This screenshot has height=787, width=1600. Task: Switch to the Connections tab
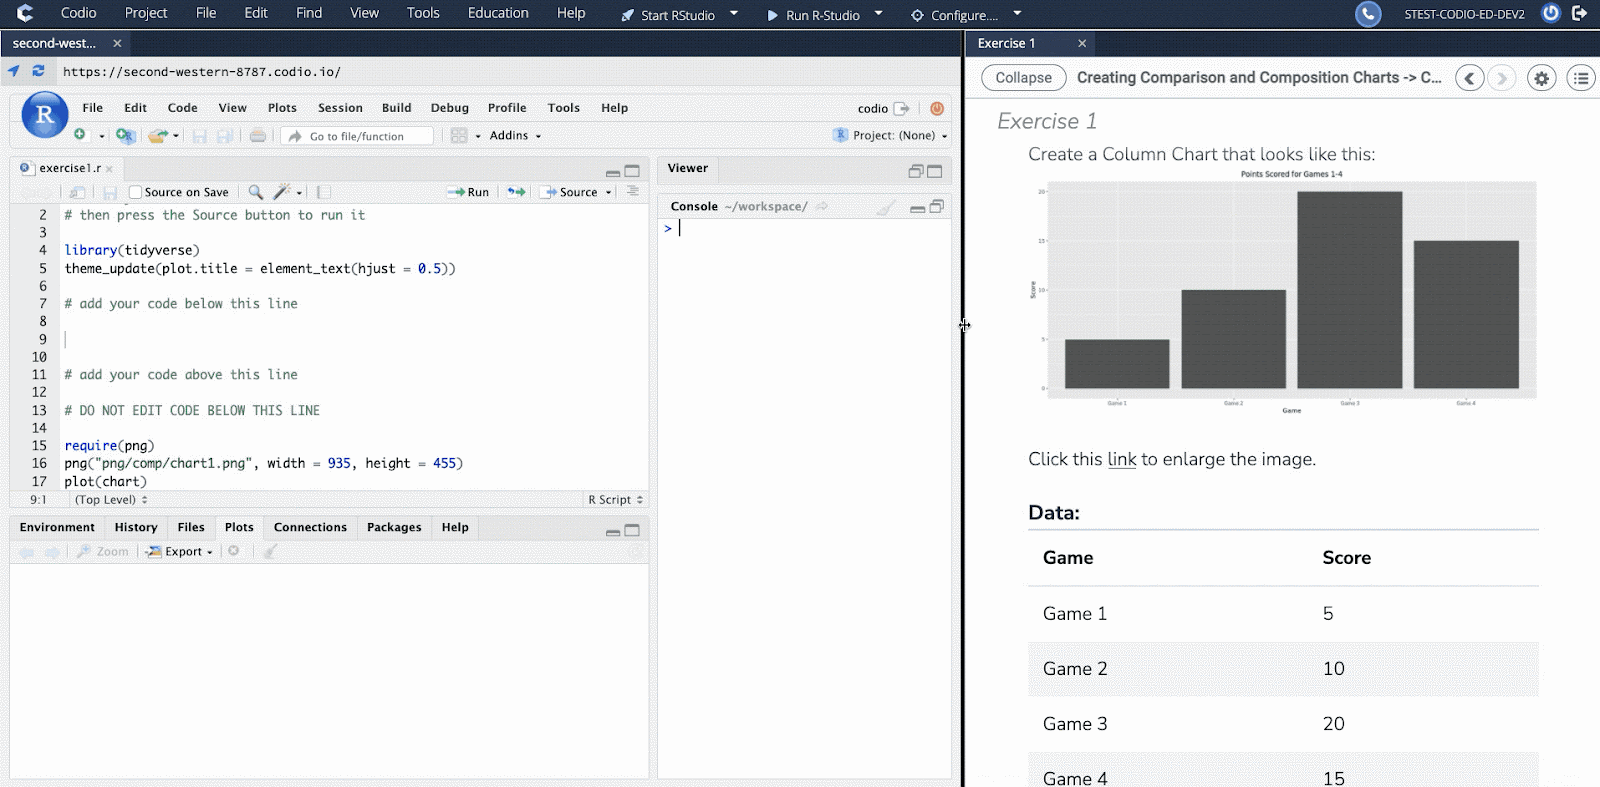pyautogui.click(x=310, y=527)
